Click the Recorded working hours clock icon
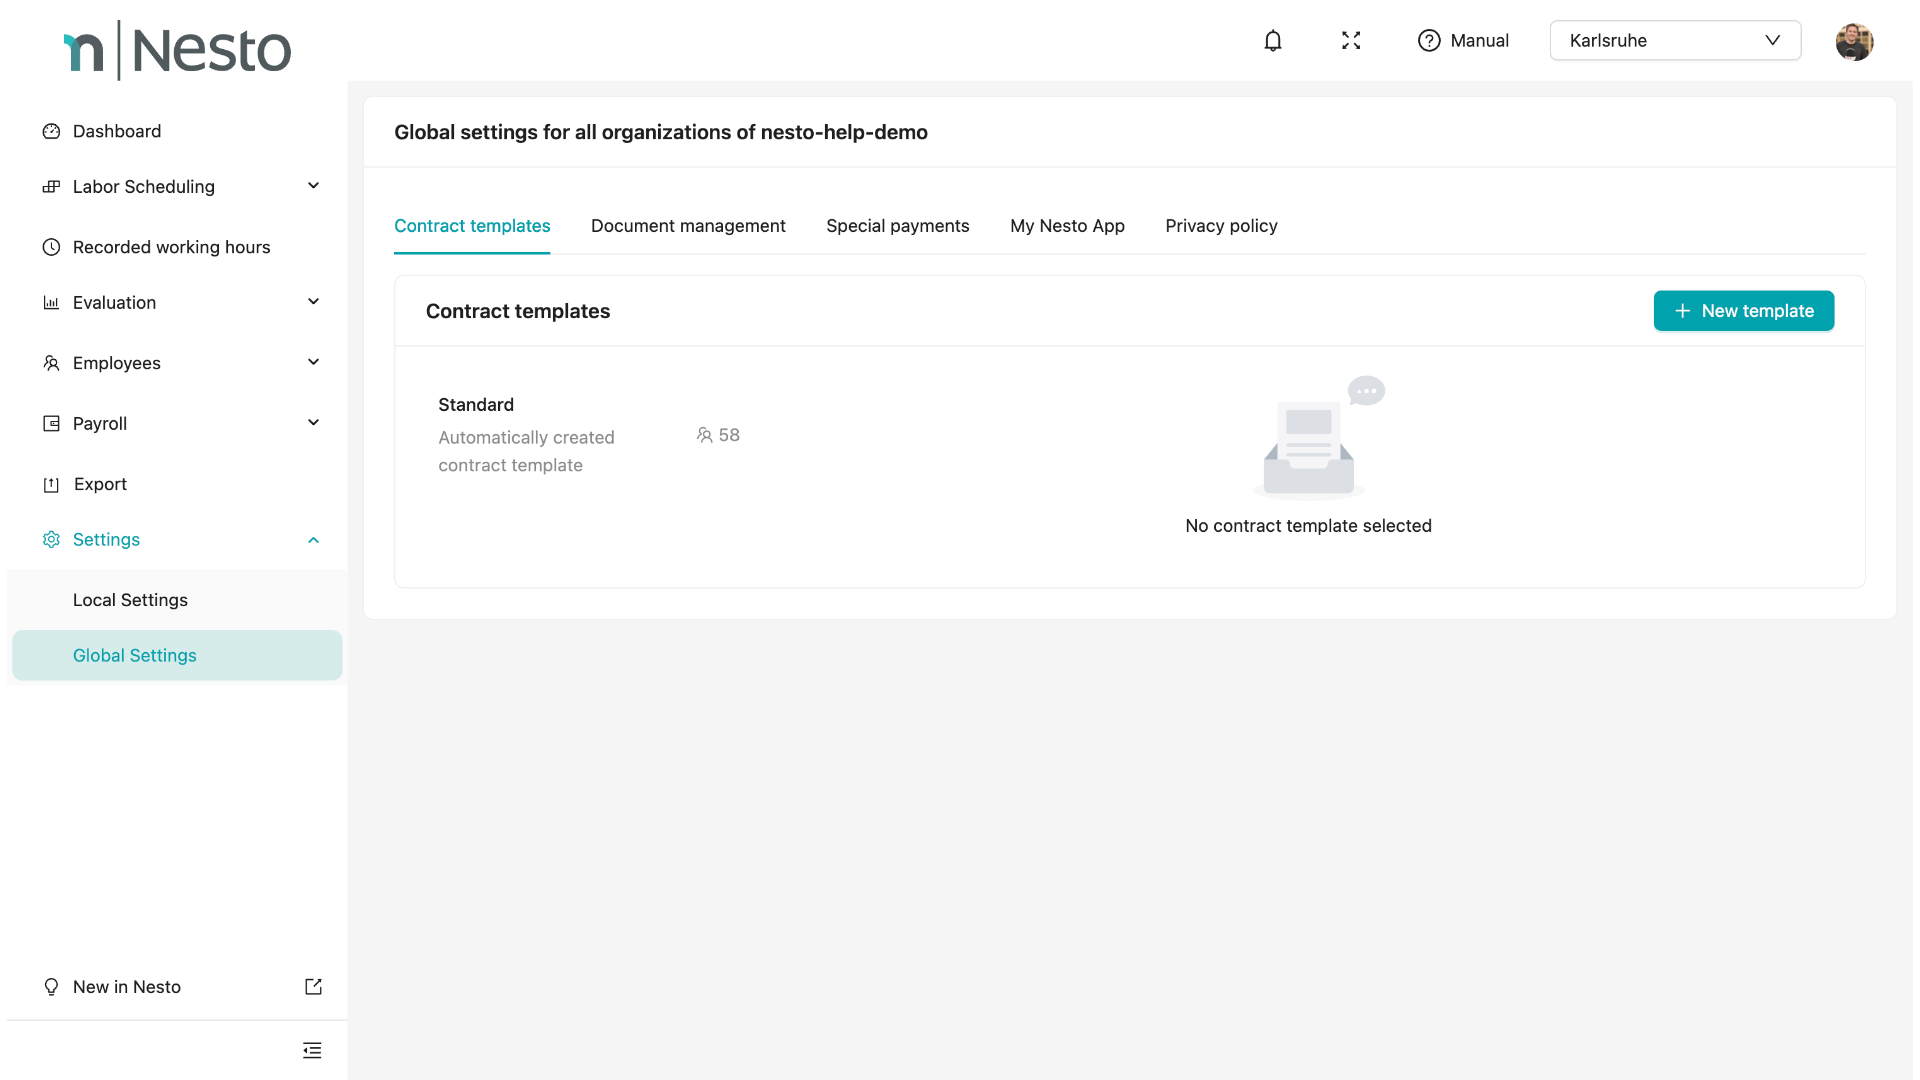The height and width of the screenshot is (1080, 1920). tap(51, 247)
